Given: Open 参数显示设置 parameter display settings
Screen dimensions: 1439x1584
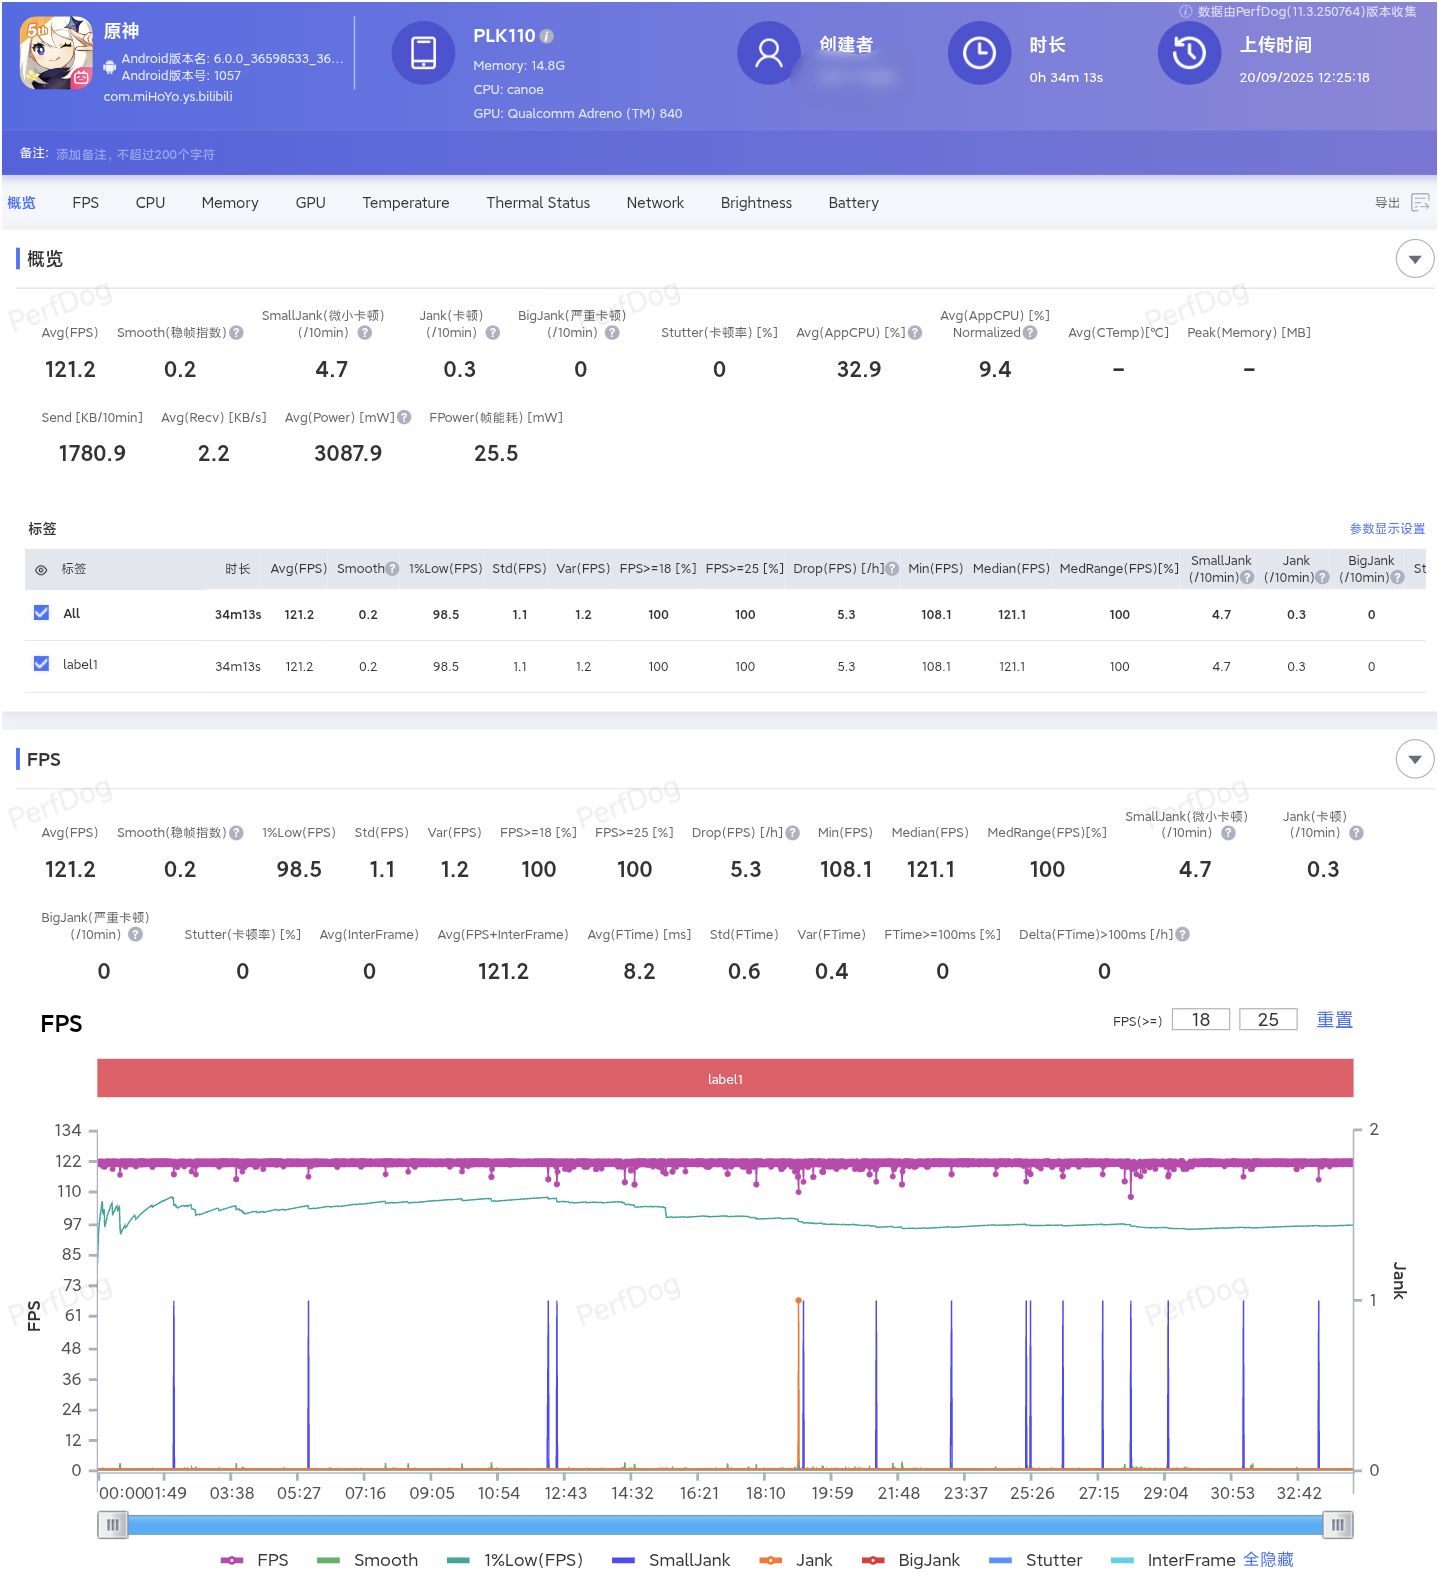Looking at the screenshot, I should pos(1386,529).
